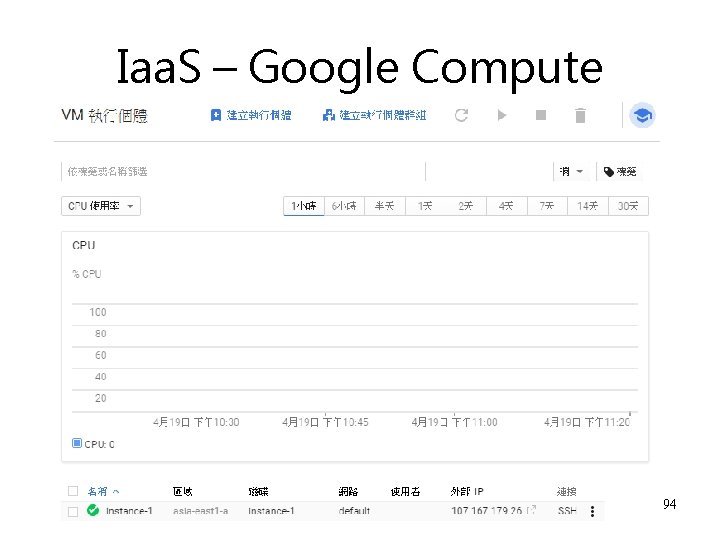The image size is (720, 540).
Task: Select the 6小時 time range tab
Action: 344,206
